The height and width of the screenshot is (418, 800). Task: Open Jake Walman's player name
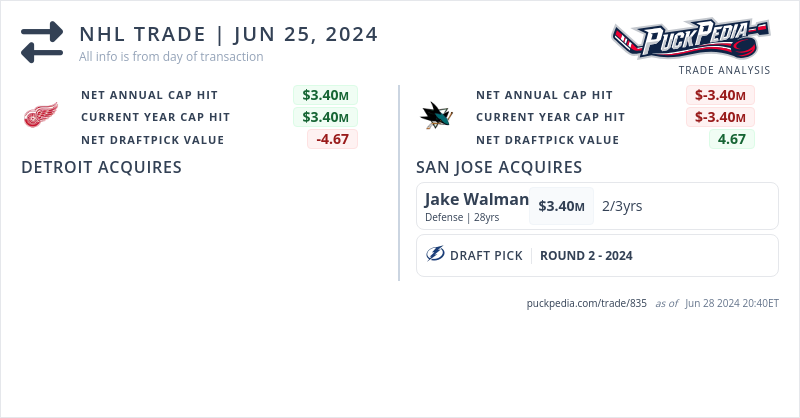[476, 200]
